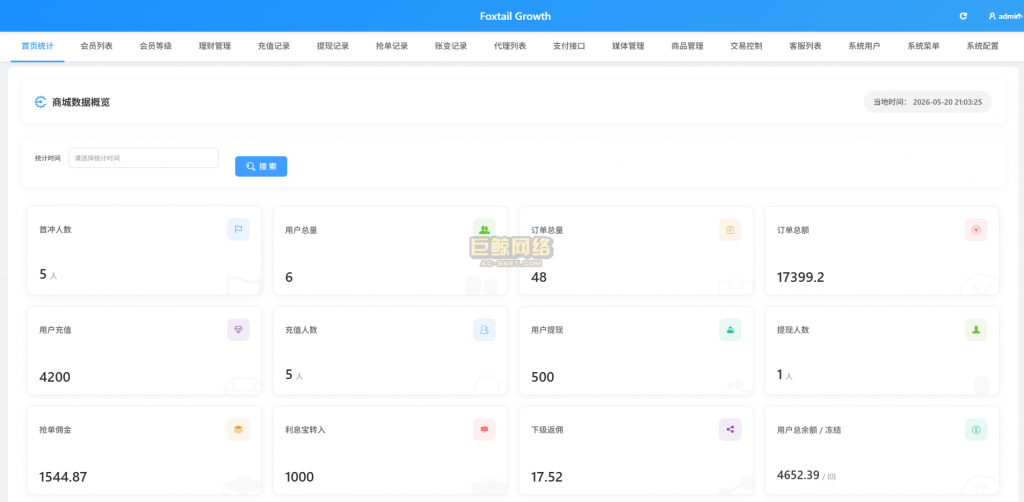
Task: Go to the 理财管理 tab
Action: (215, 46)
